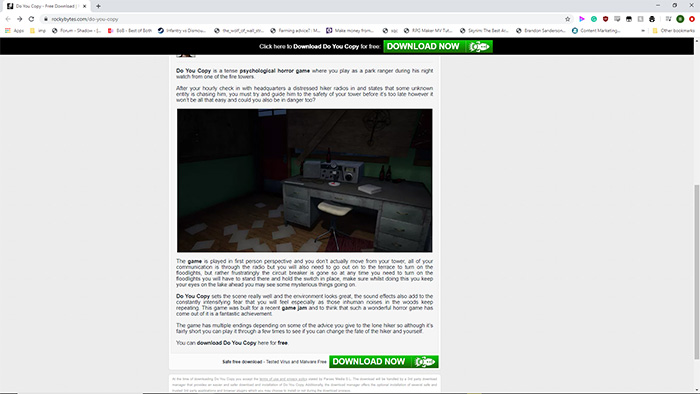Open a new browser tab
Screen dimensions: 700x394
[98, 6]
